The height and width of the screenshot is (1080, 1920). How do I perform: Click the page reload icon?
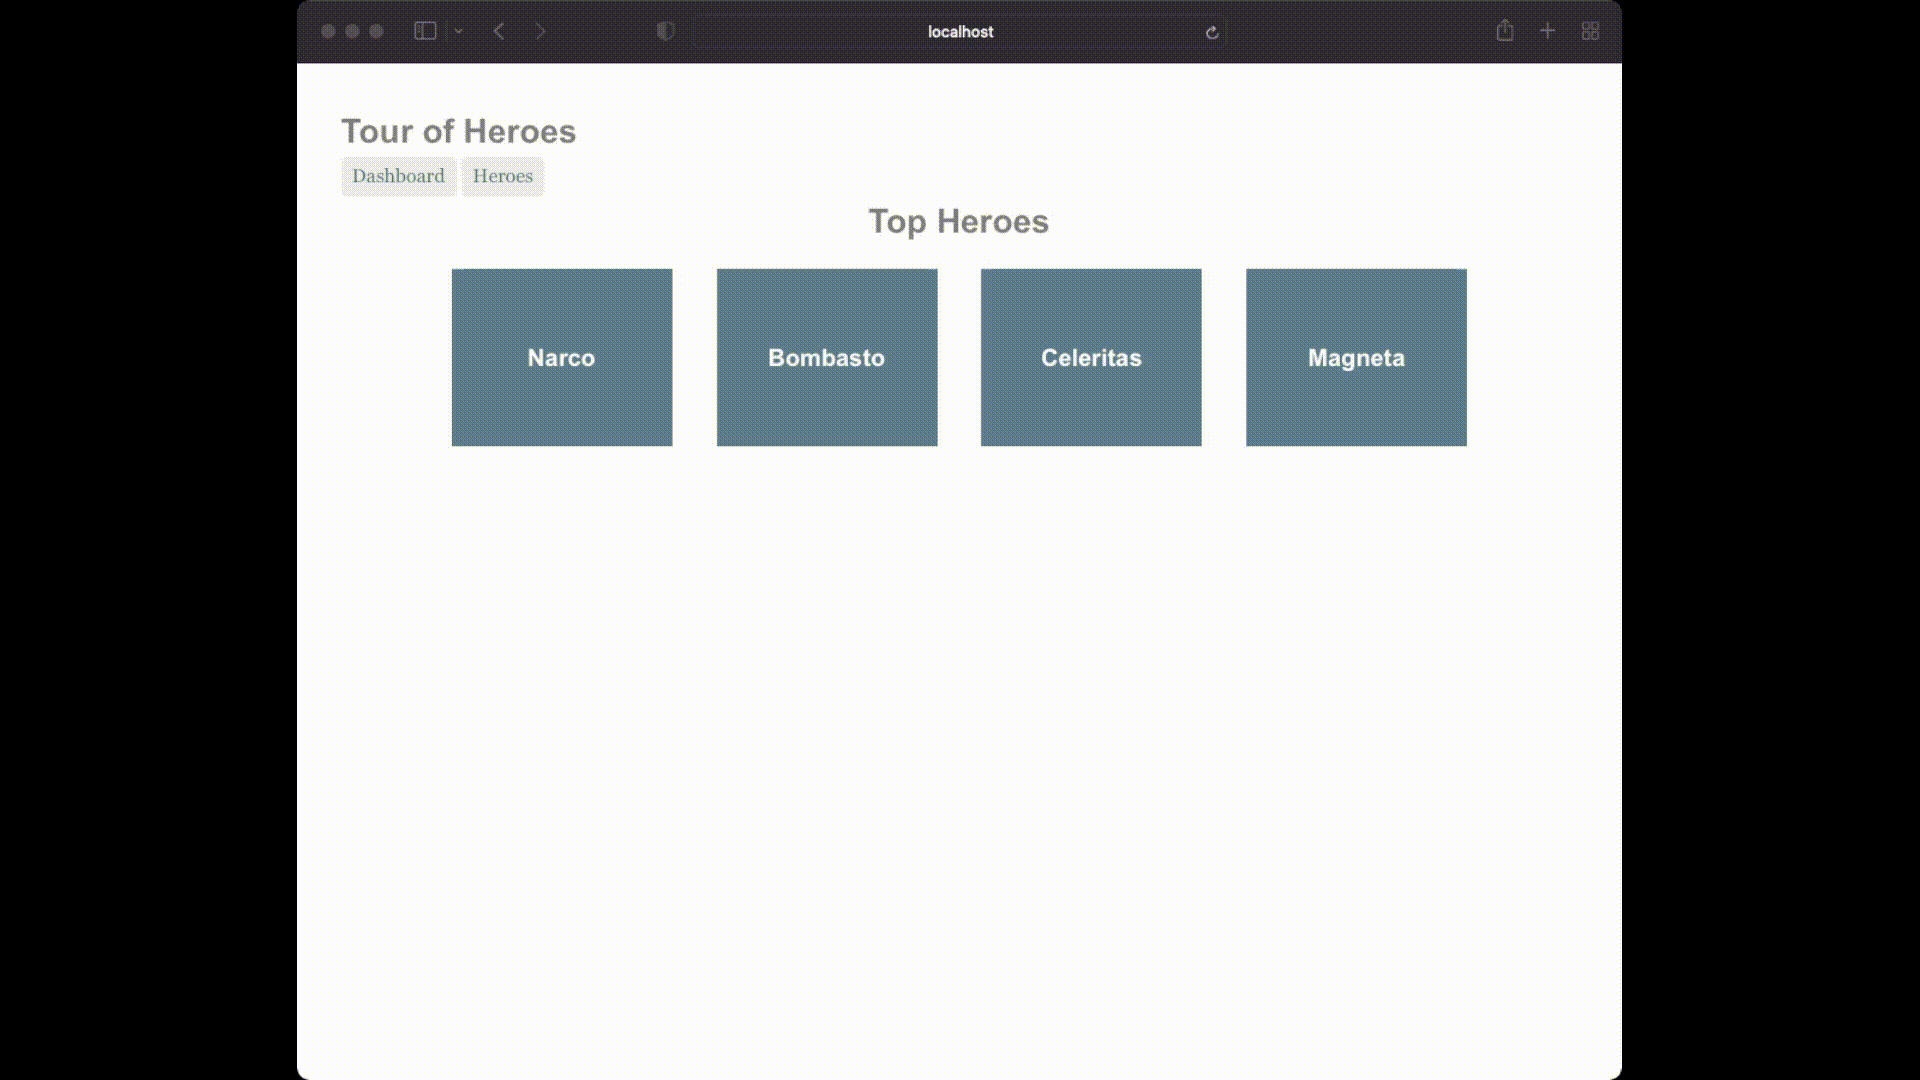[1211, 32]
